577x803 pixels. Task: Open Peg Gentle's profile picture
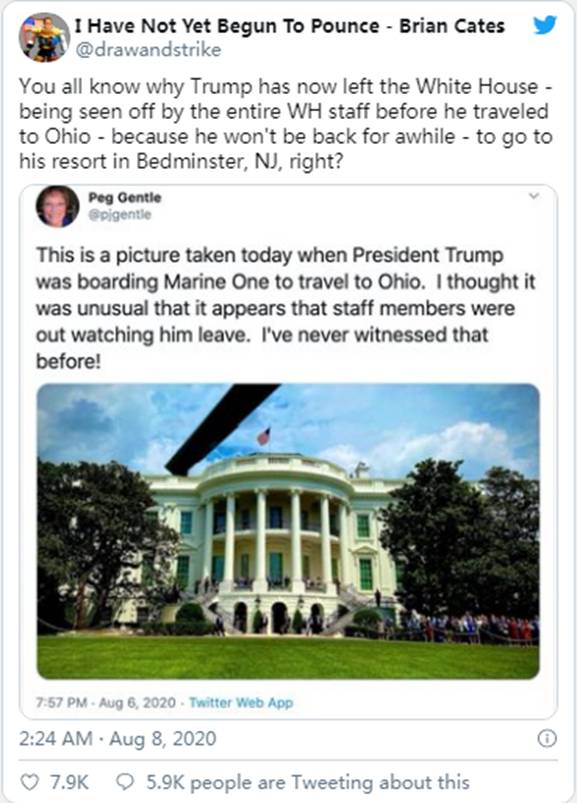[57, 206]
